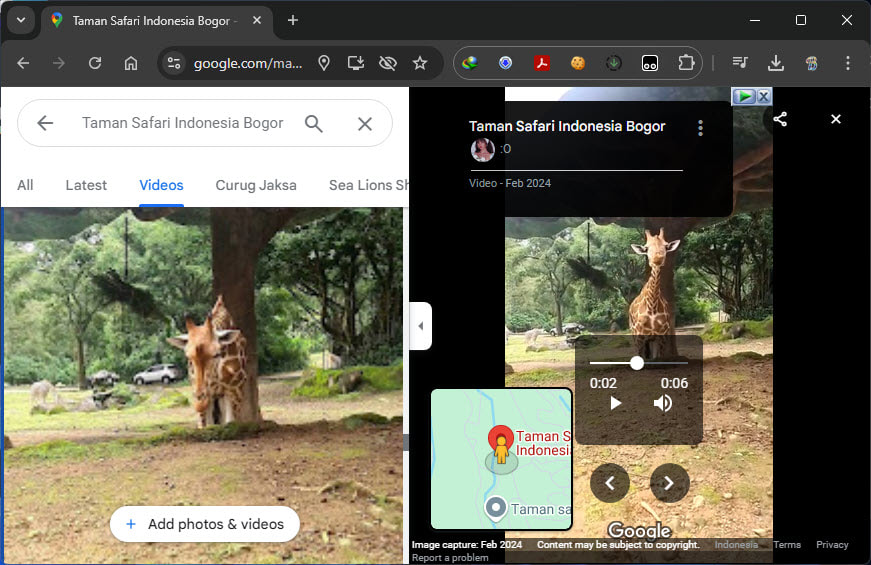The width and height of the screenshot is (871, 565).
Task: Open the Curug Jaksa tab
Action: pyautogui.click(x=256, y=185)
